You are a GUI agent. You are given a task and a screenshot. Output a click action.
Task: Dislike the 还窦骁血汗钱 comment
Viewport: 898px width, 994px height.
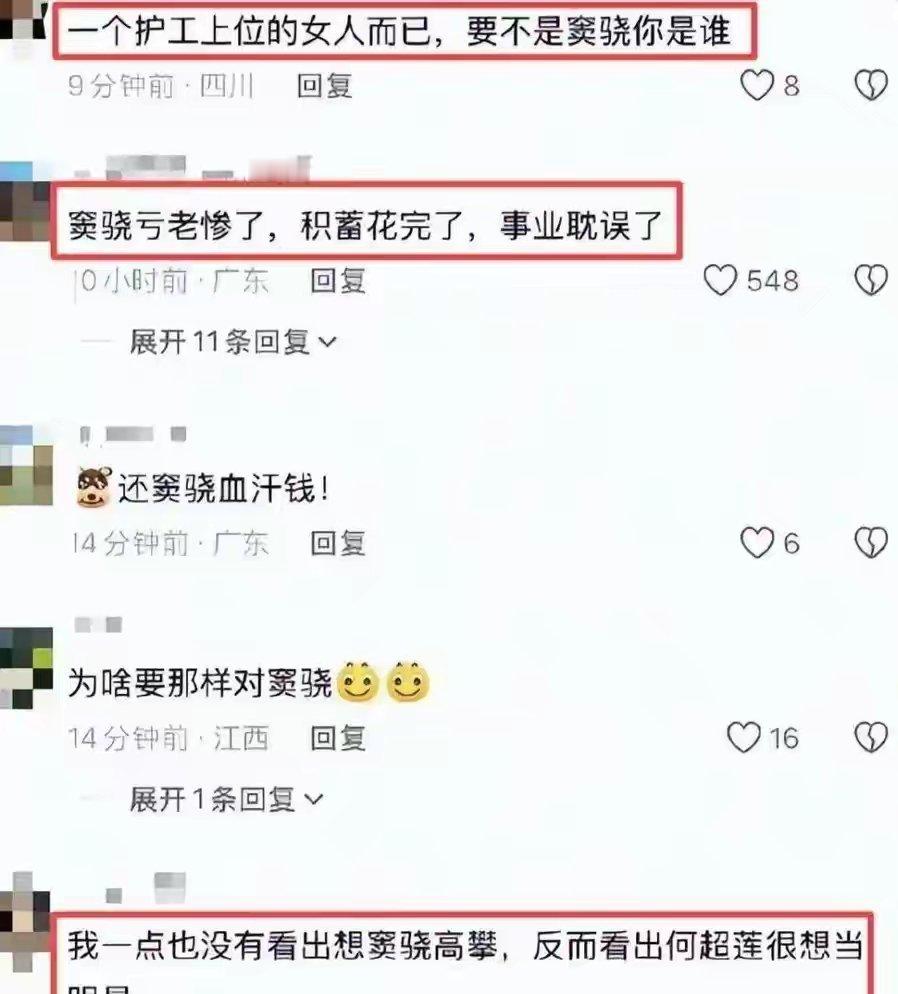(x=871, y=543)
